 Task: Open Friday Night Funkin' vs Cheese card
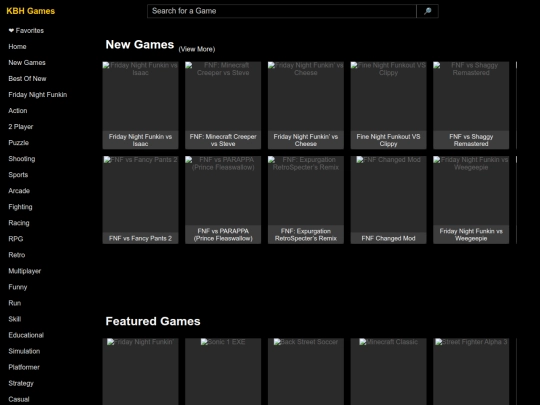coord(306,105)
